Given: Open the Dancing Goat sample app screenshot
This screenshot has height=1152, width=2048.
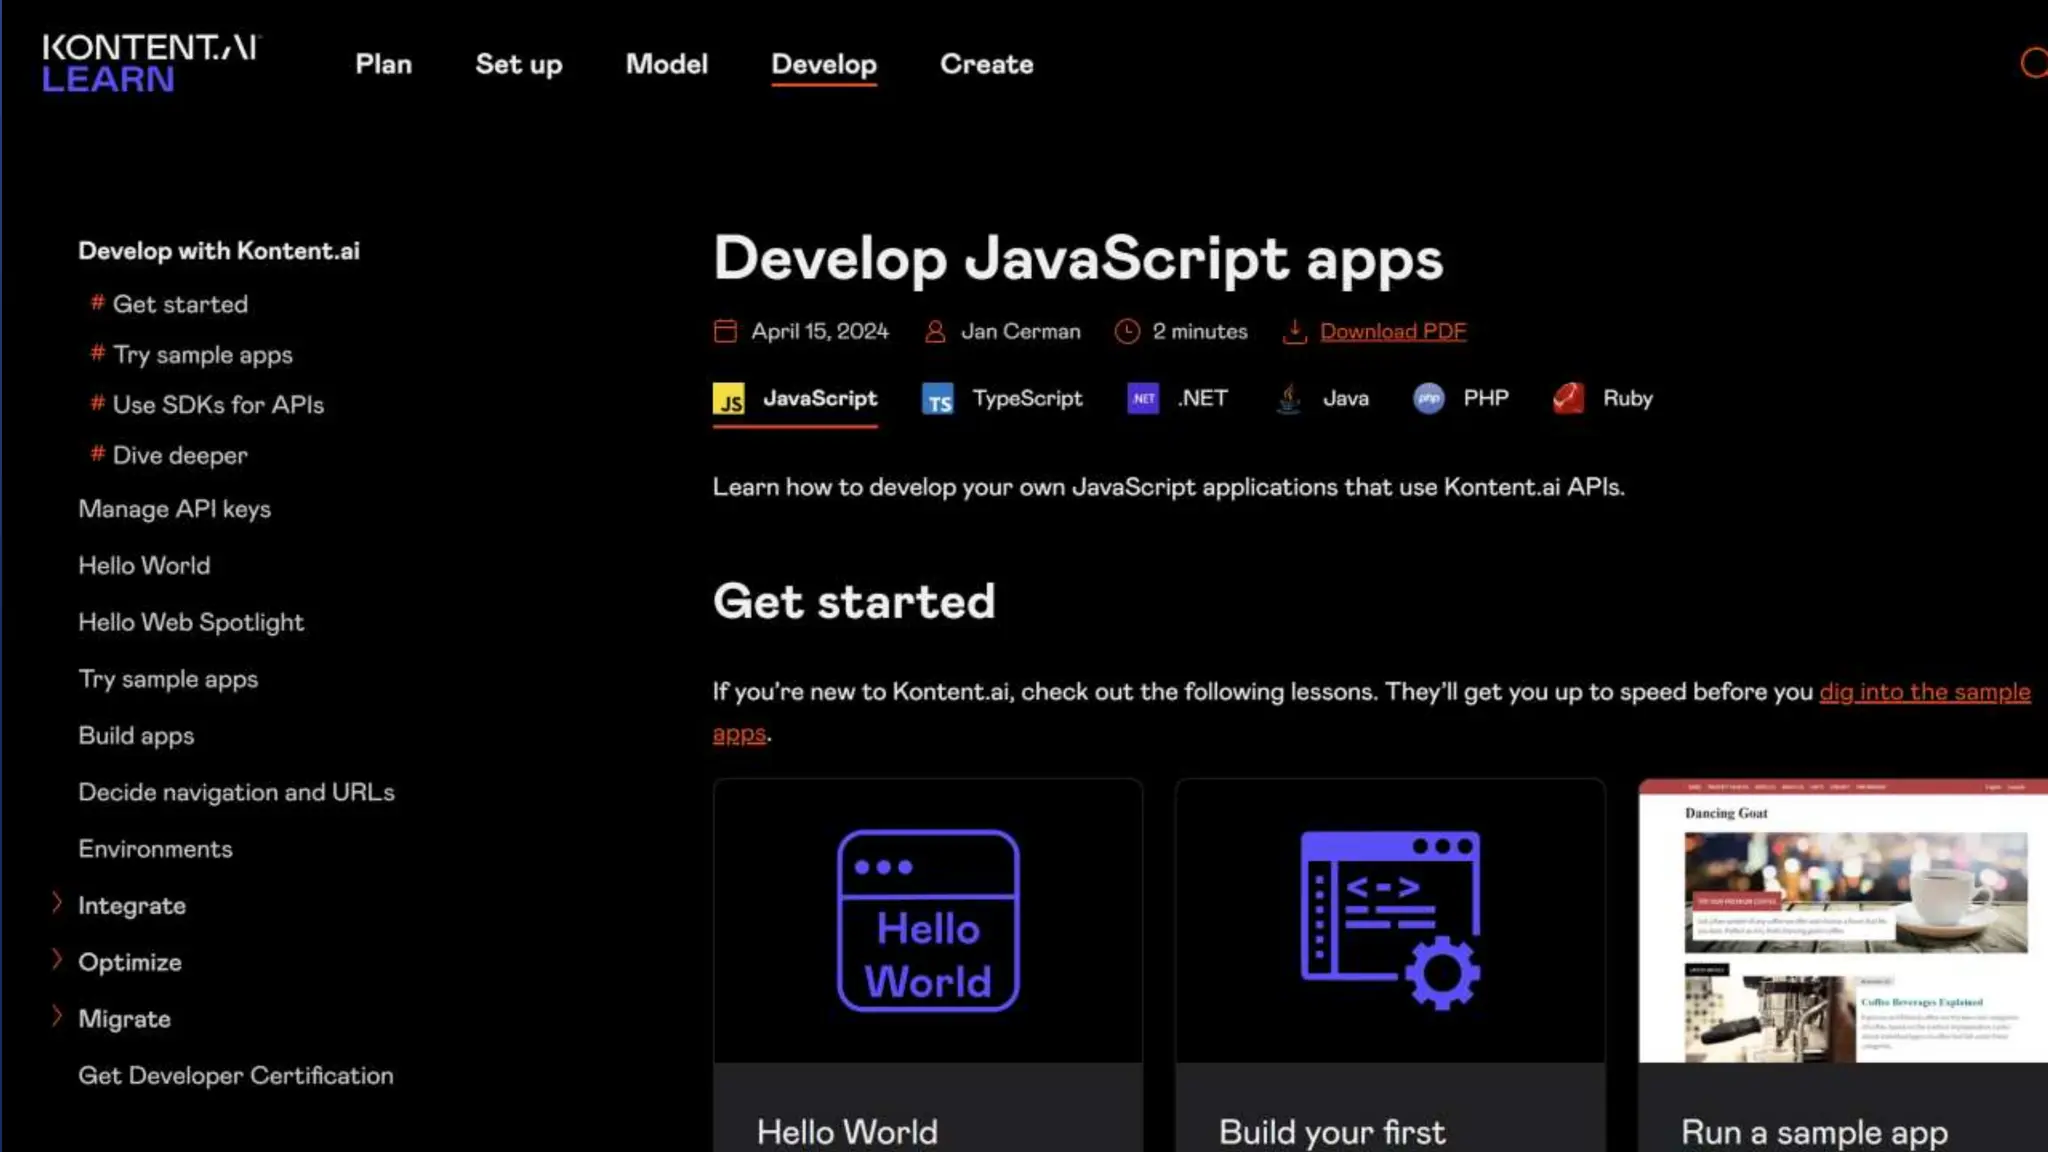Looking at the screenshot, I should point(1843,921).
